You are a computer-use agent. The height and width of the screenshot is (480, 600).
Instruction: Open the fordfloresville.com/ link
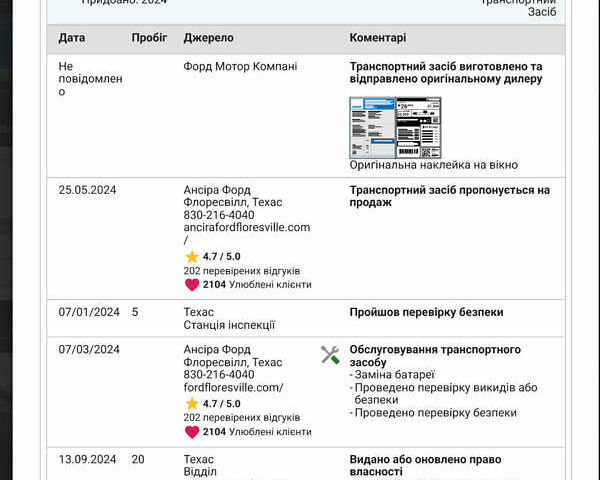[x=233, y=388]
